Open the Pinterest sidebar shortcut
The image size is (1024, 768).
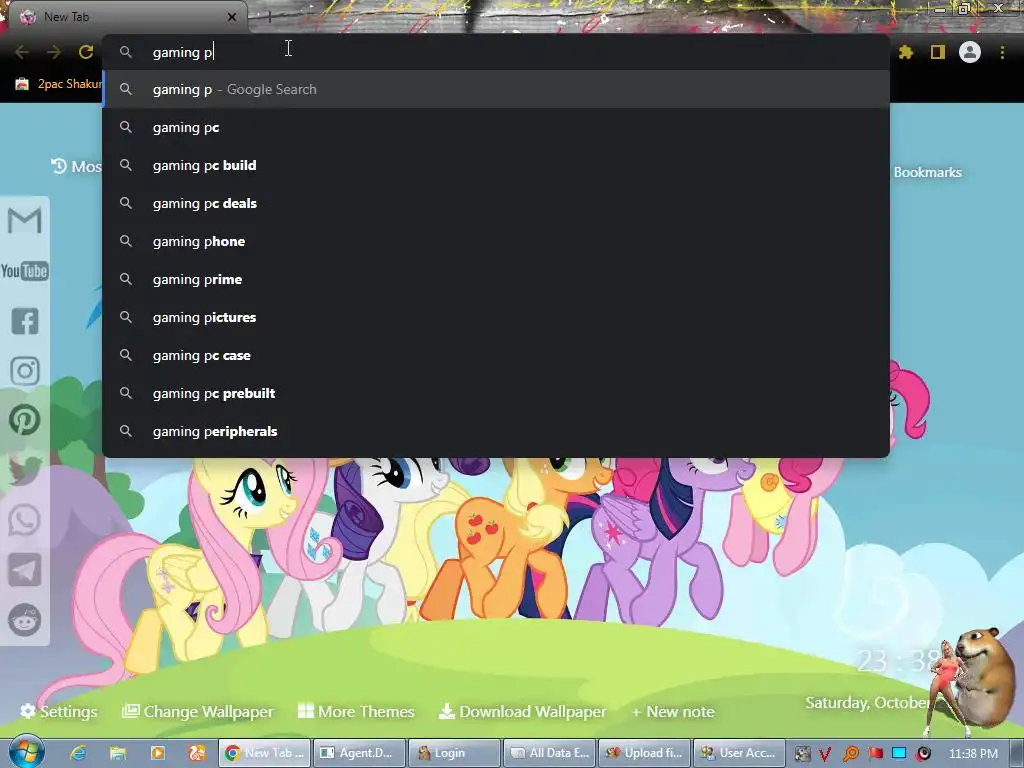(25, 421)
